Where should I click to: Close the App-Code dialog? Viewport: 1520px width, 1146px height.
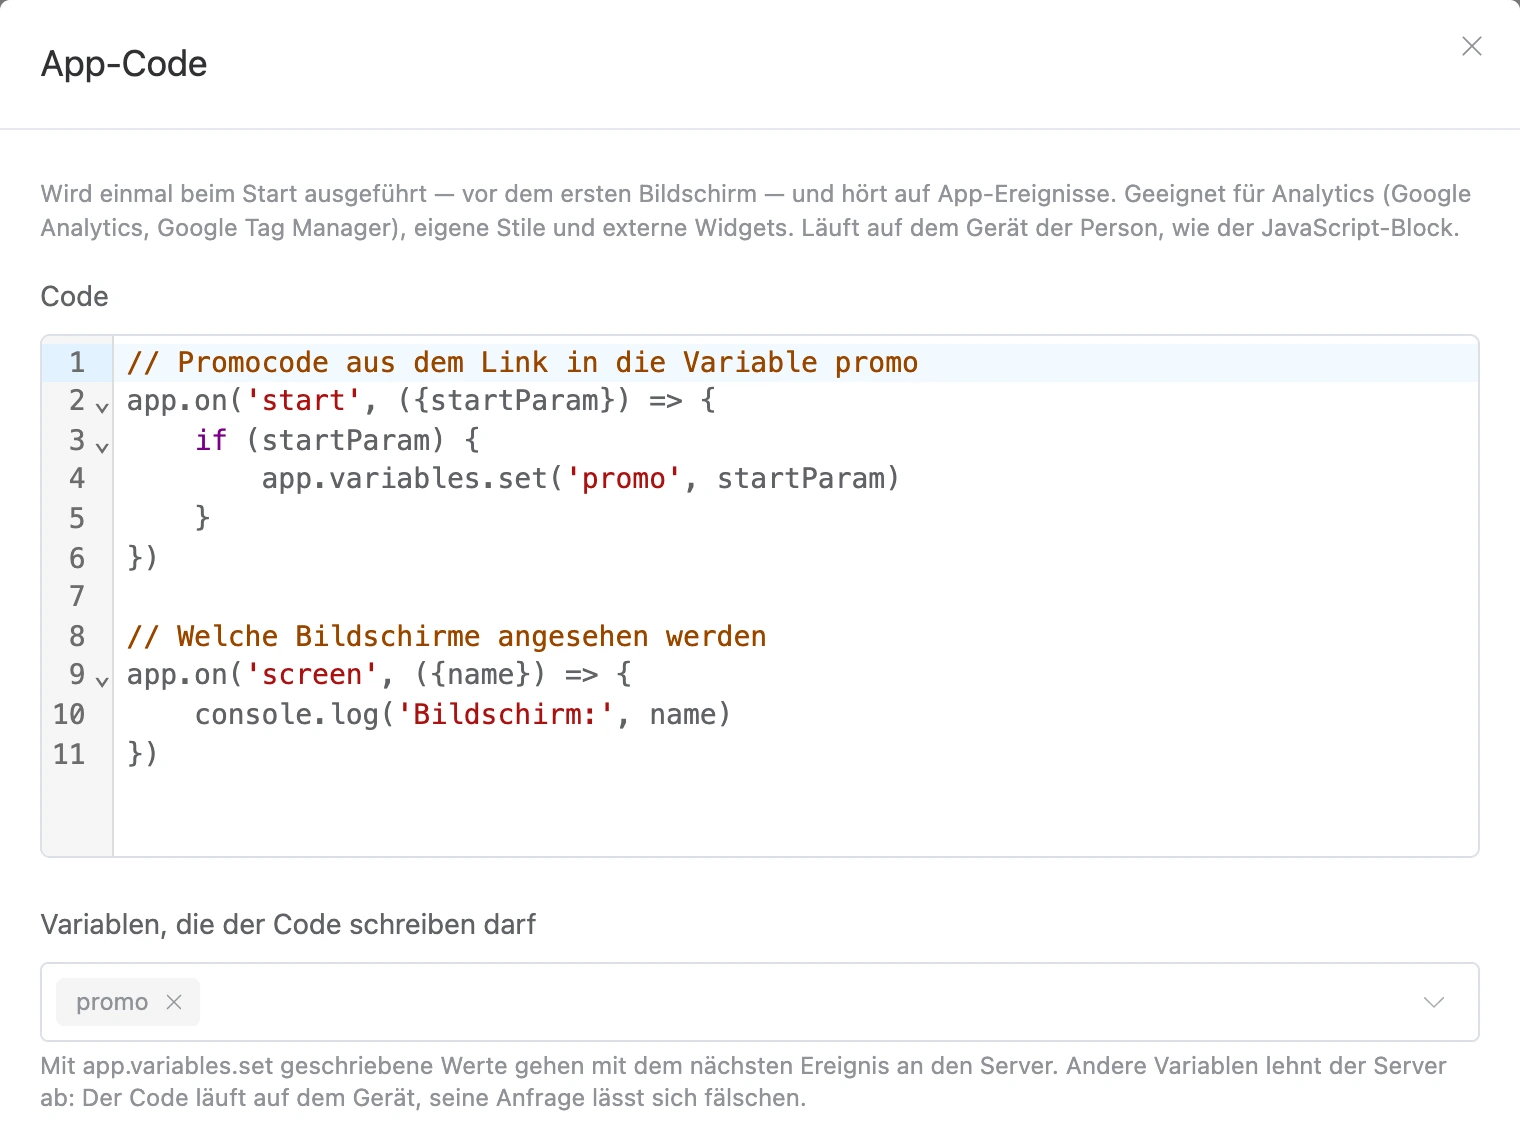pos(1471,46)
